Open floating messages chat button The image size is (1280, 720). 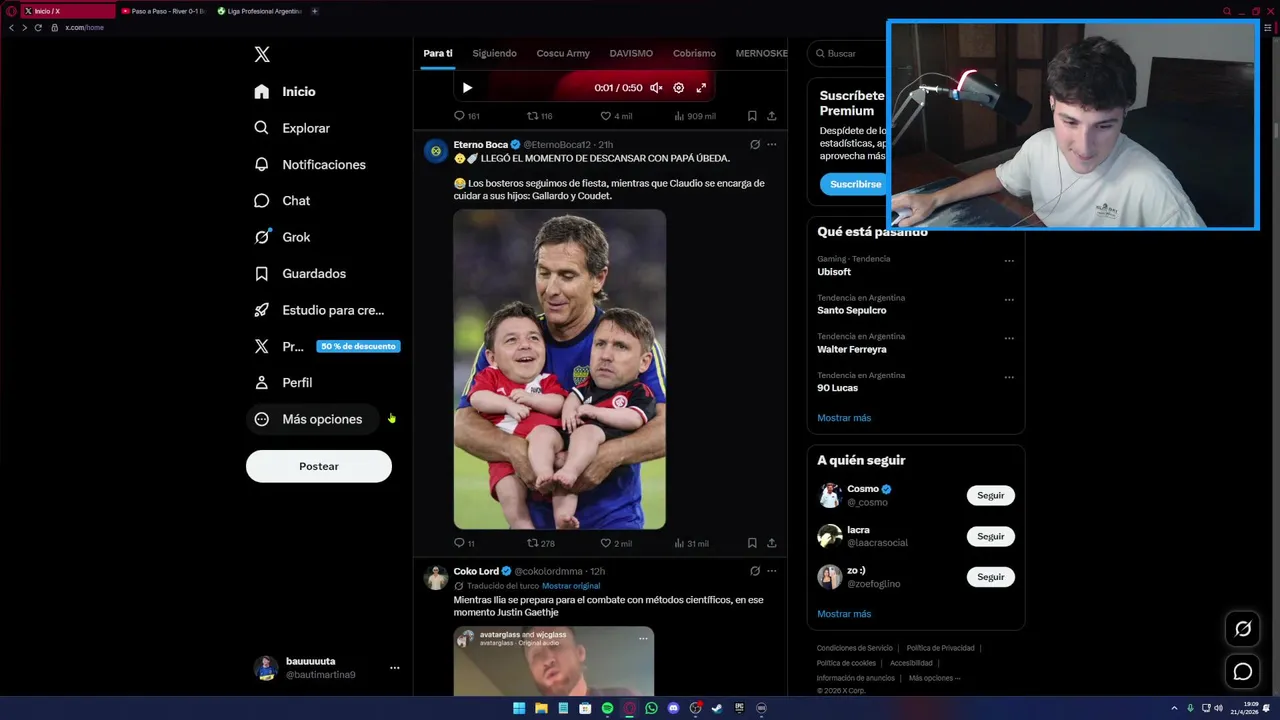1243,672
